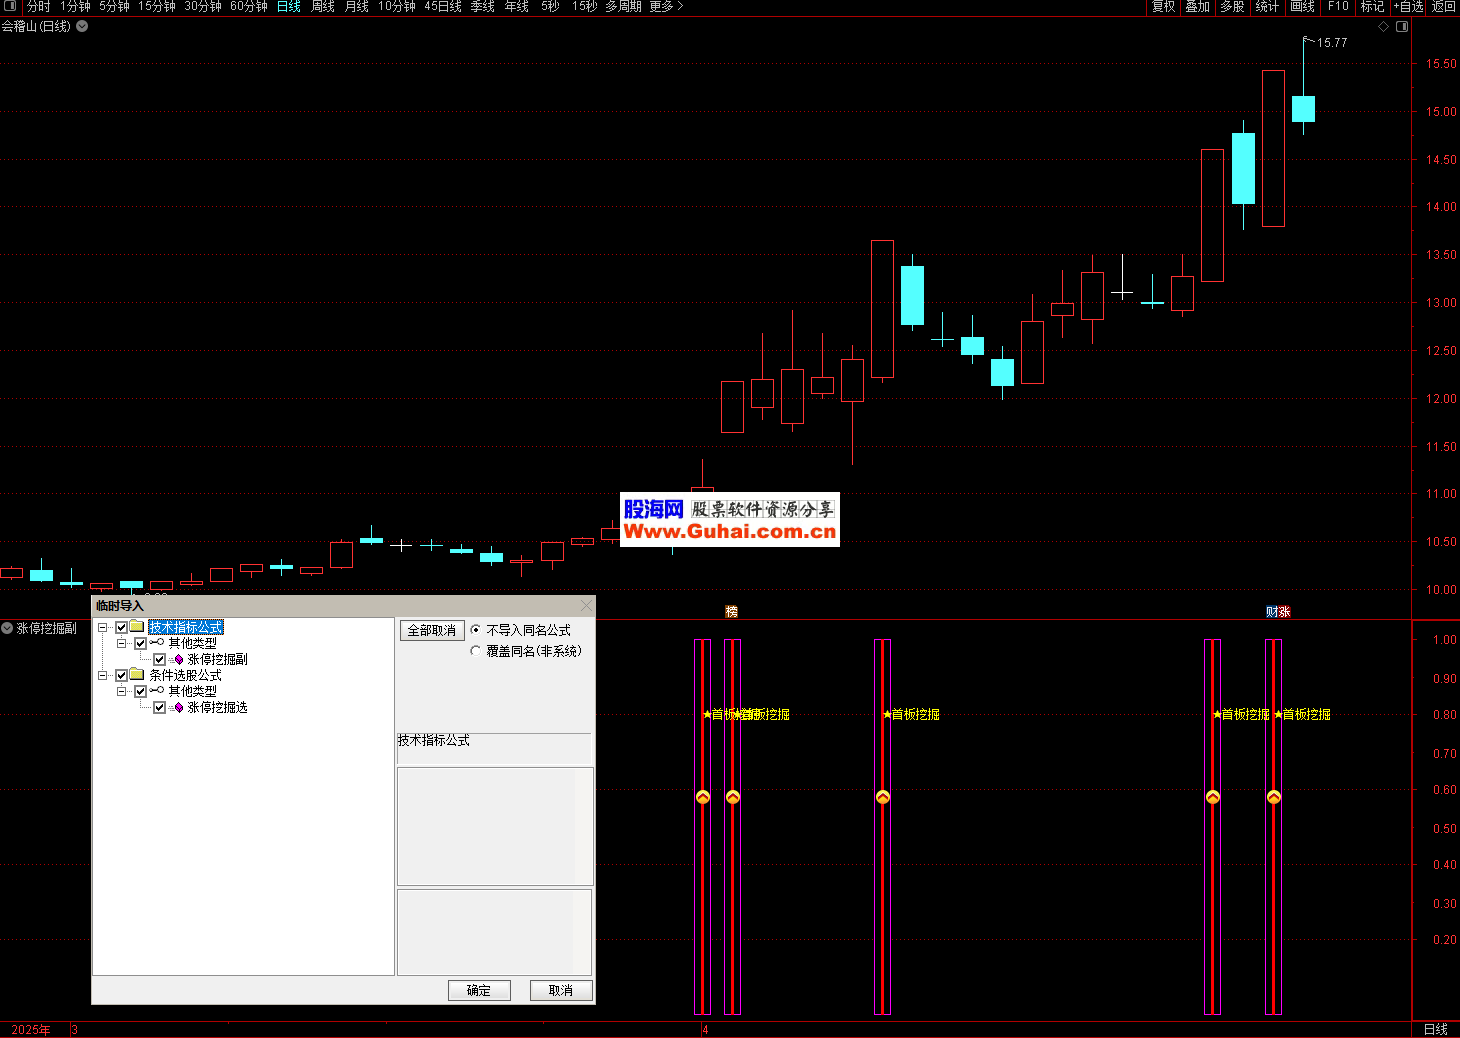Uncheck the 条件选股公式 checkbox
Image resolution: width=1460 pixels, height=1038 pixels.
click(122, 675)
